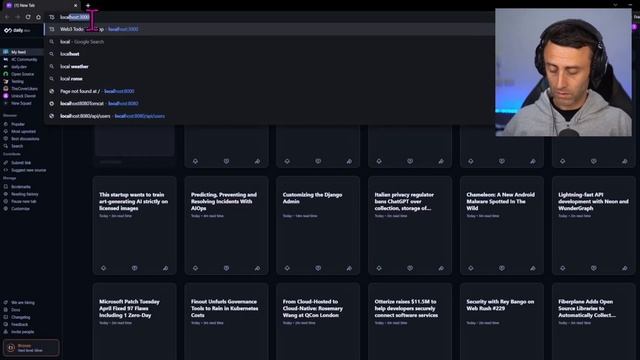The width and height of the screenshot is (640, 360).
Task: Open the Open Source squad
Action: [21, 74]
